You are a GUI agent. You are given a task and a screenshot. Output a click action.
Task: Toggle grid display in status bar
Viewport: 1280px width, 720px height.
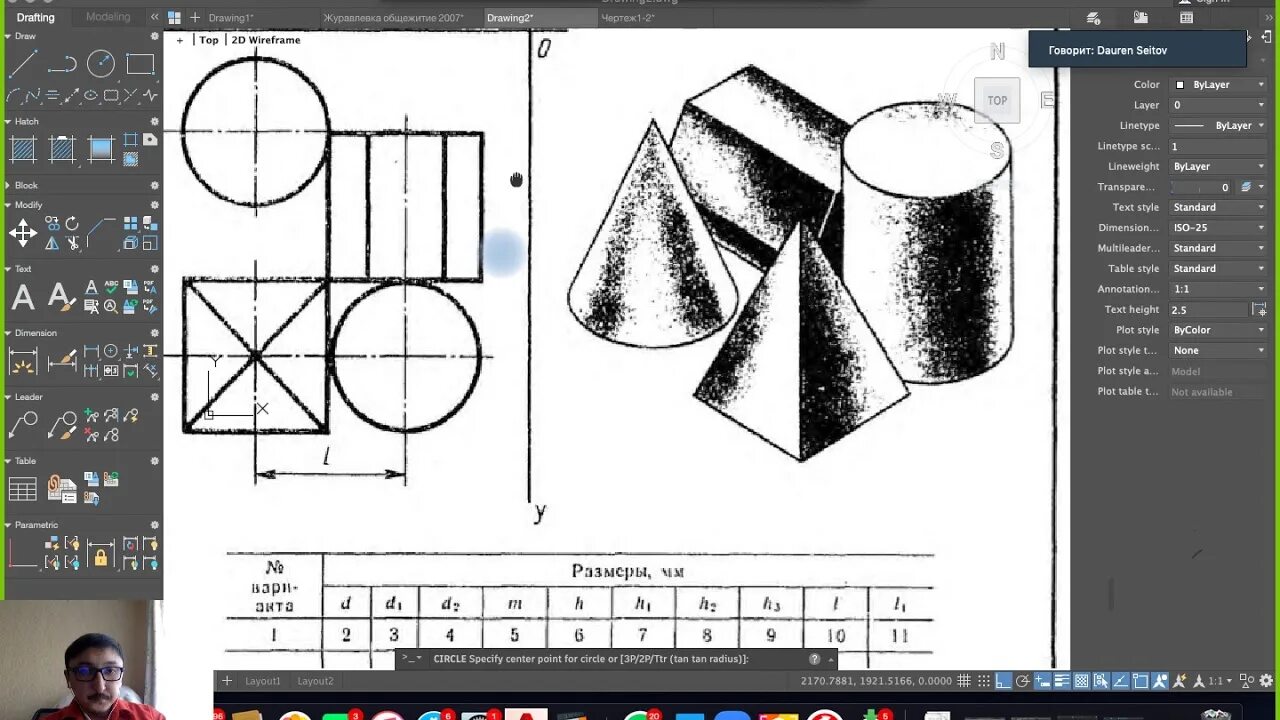coord(964,681)
